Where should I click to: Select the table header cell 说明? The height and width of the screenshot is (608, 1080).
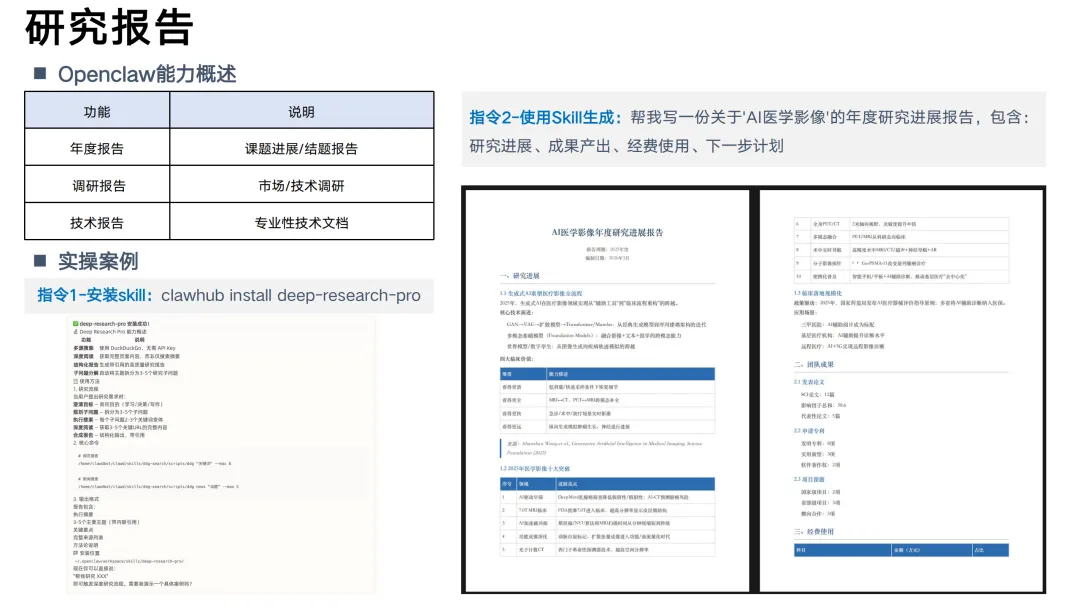pos(302,112)
